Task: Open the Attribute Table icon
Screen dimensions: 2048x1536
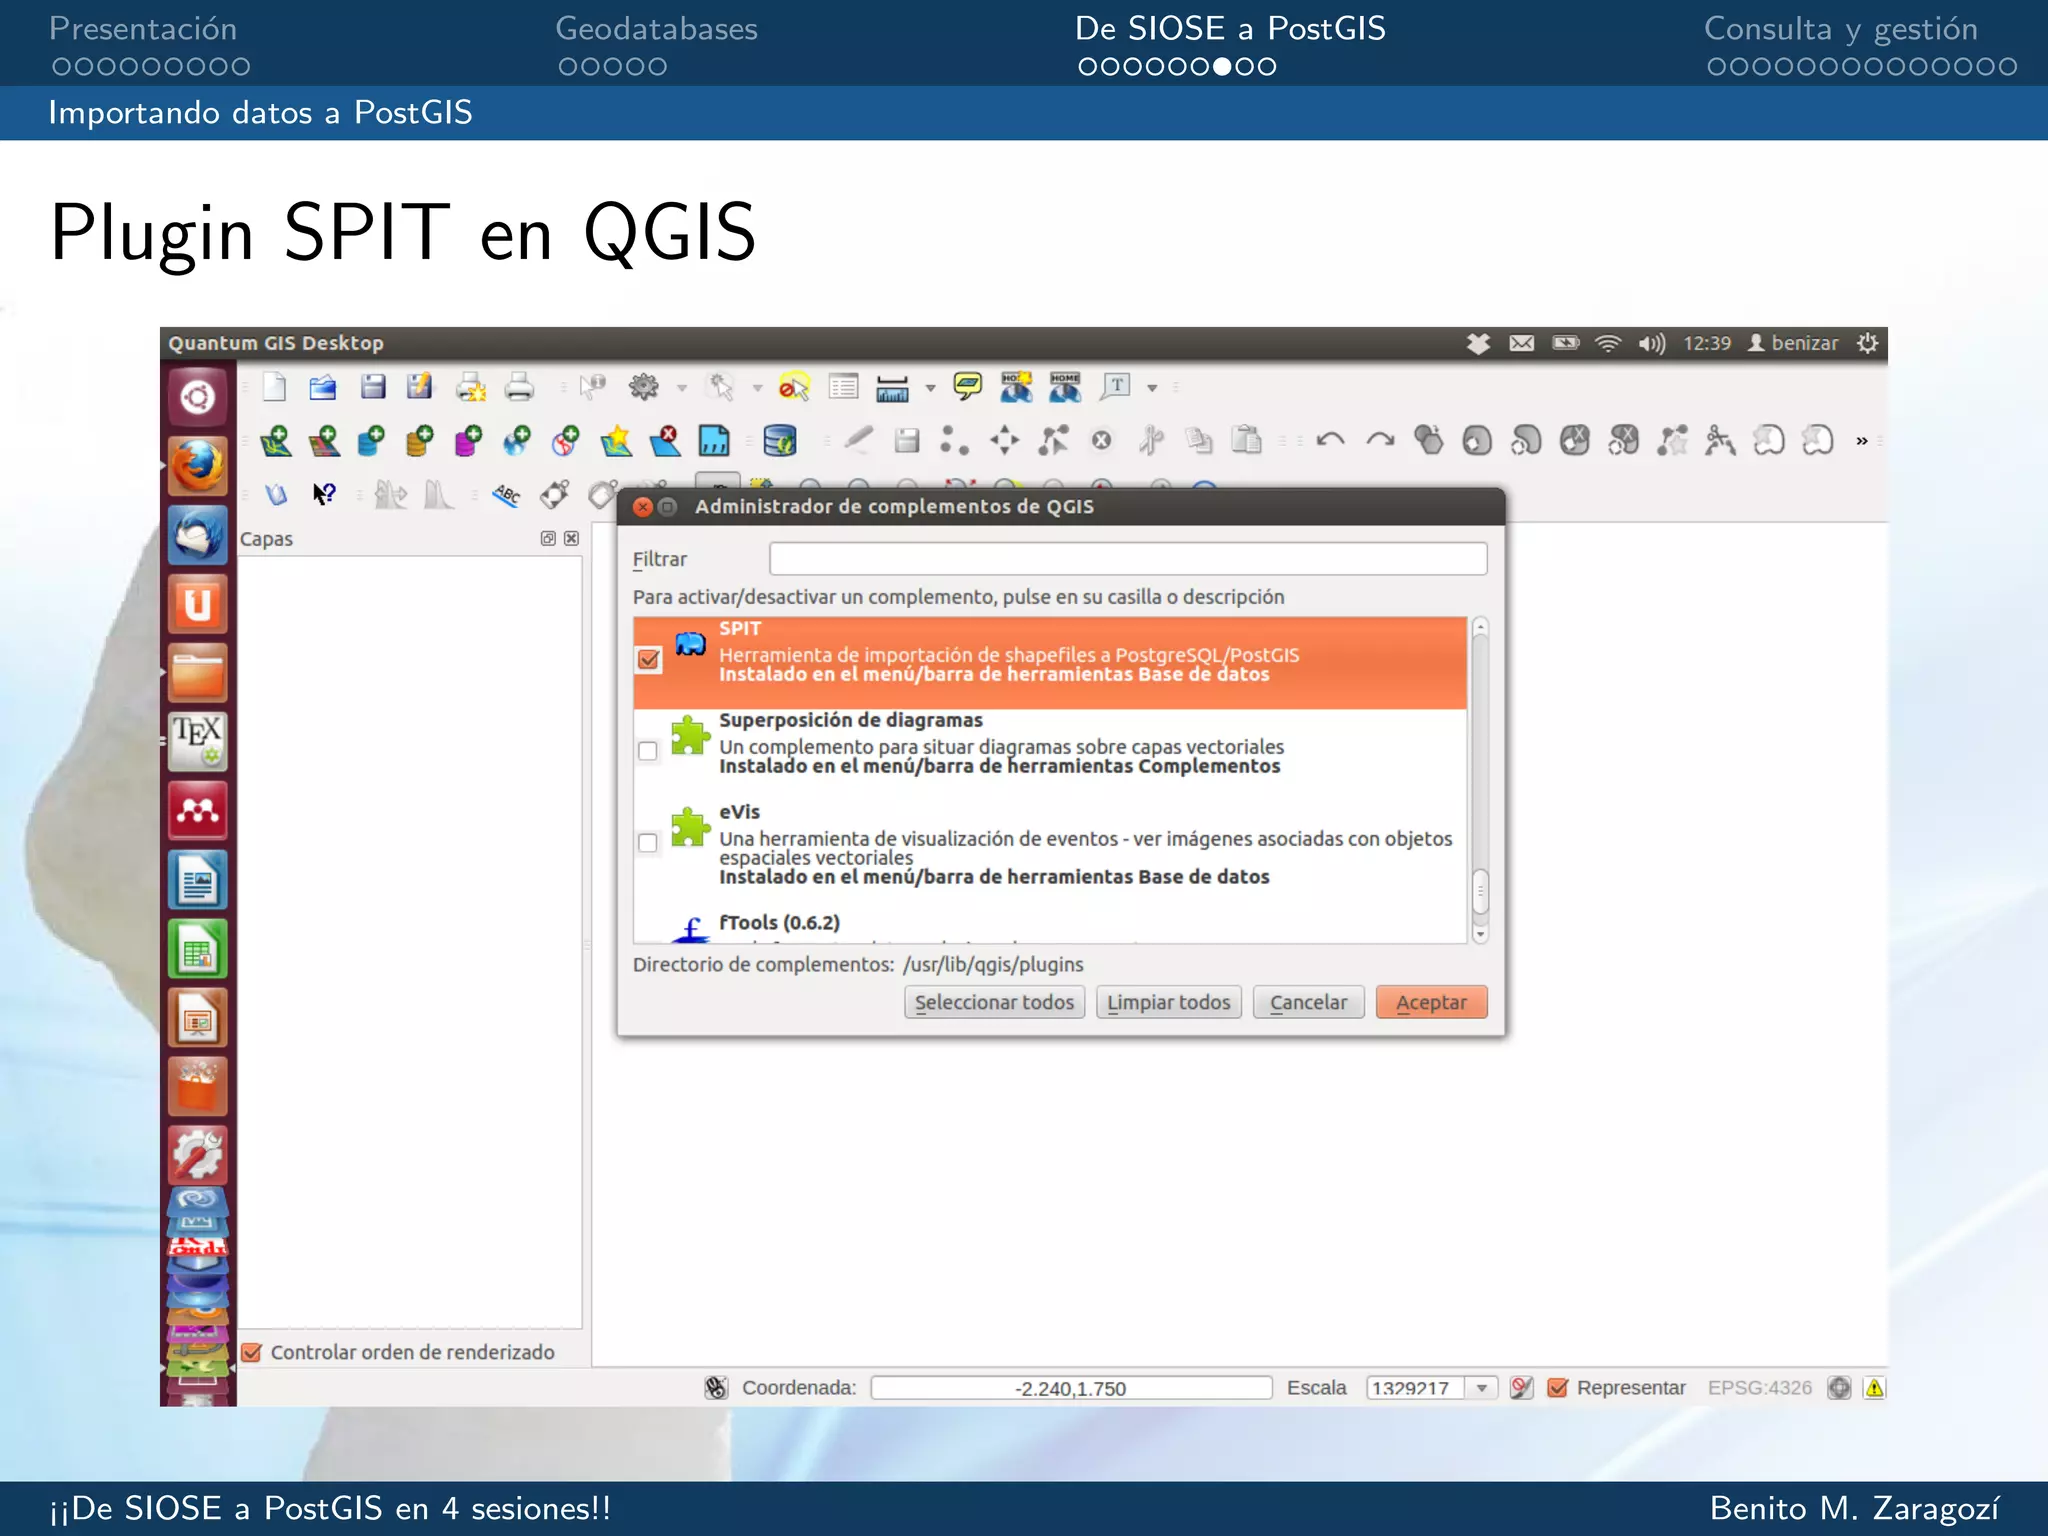Action: click(x=844, y=387)
